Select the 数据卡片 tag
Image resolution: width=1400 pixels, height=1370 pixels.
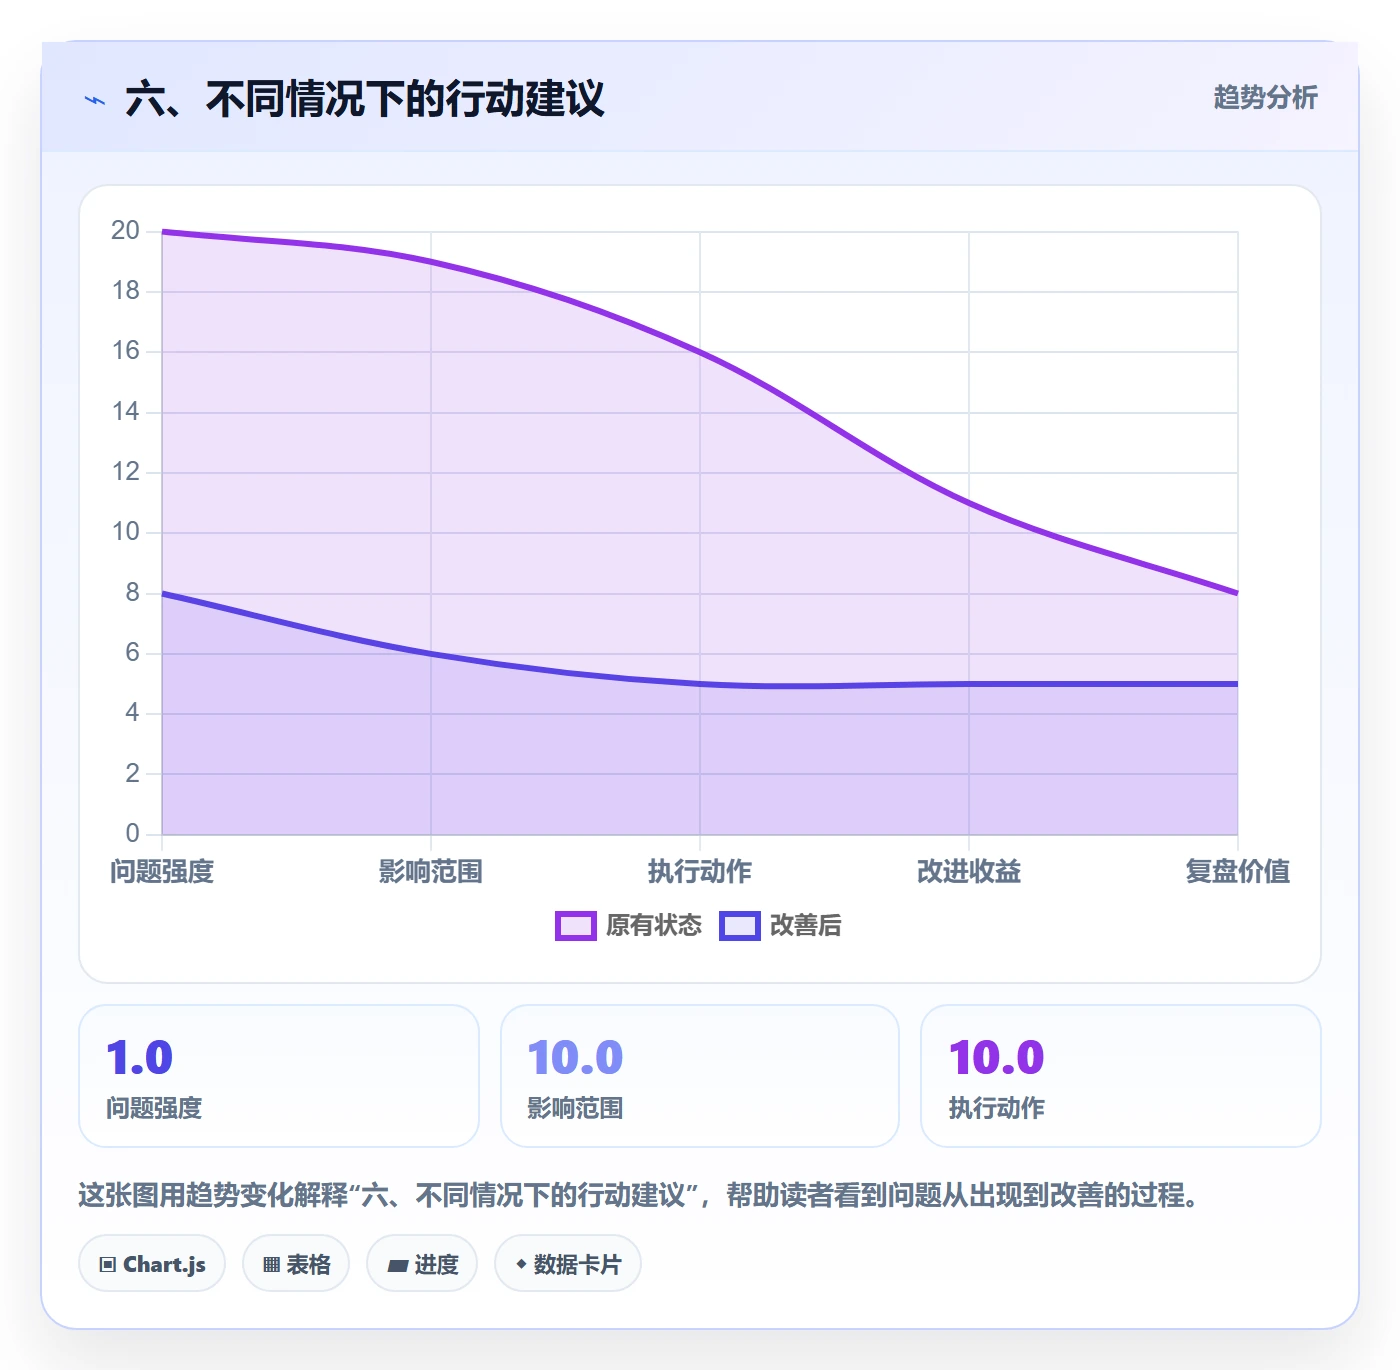pyautogui.click(x=568, y=1264)
